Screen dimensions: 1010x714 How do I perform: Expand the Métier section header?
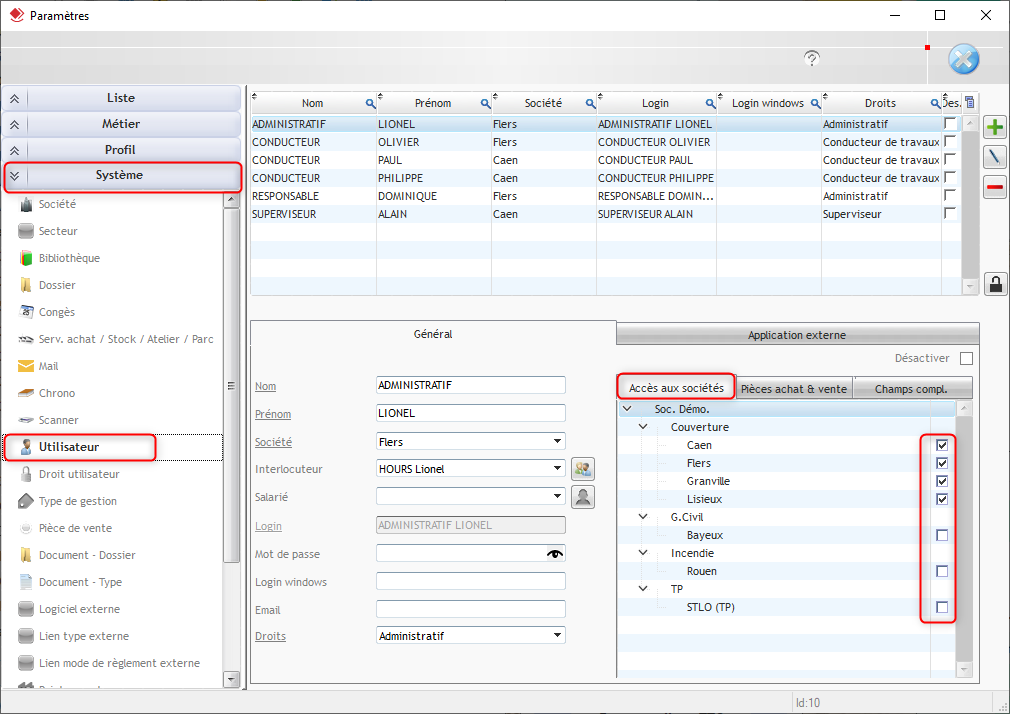(121, 124)
